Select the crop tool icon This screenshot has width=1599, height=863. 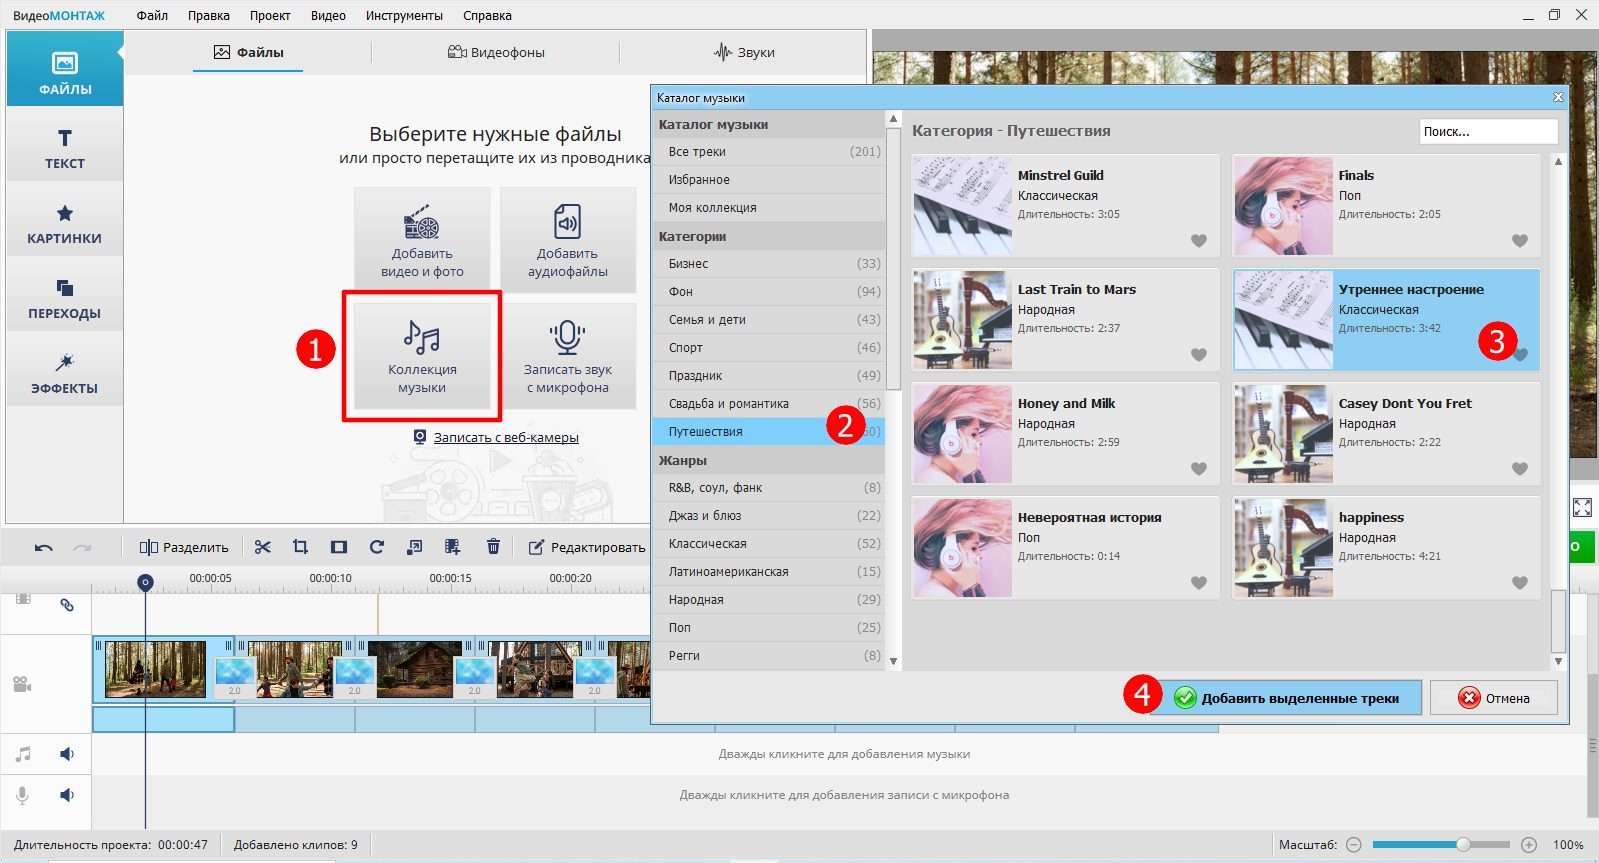[300, 547]
